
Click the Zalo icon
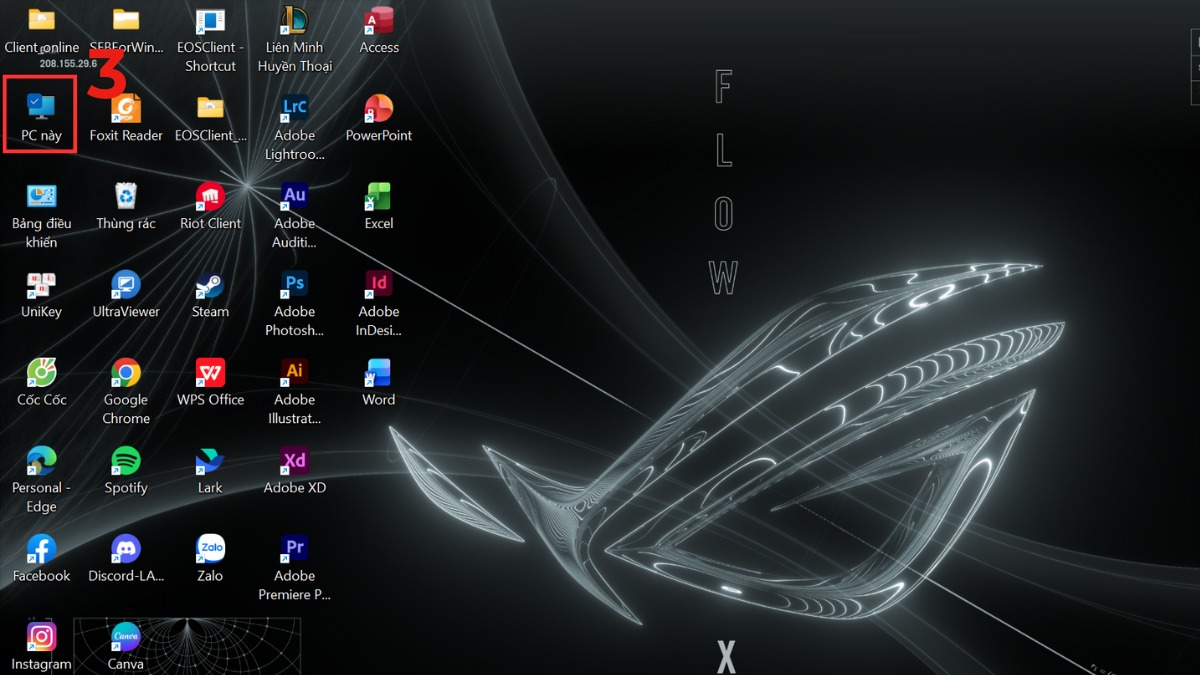[x=210, y=548]
